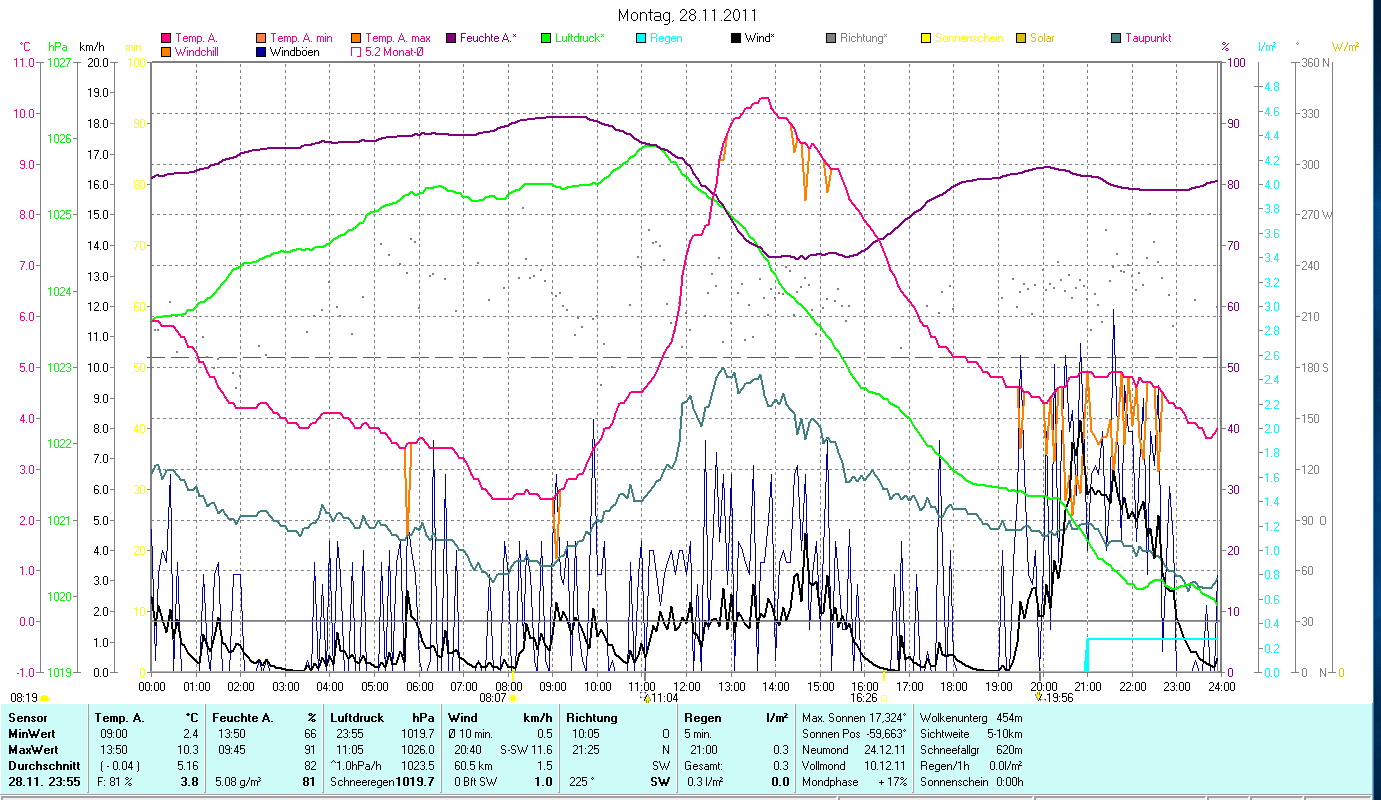
Task: Click the yellow Sonnenschein legend square
Action: [925, 38]
